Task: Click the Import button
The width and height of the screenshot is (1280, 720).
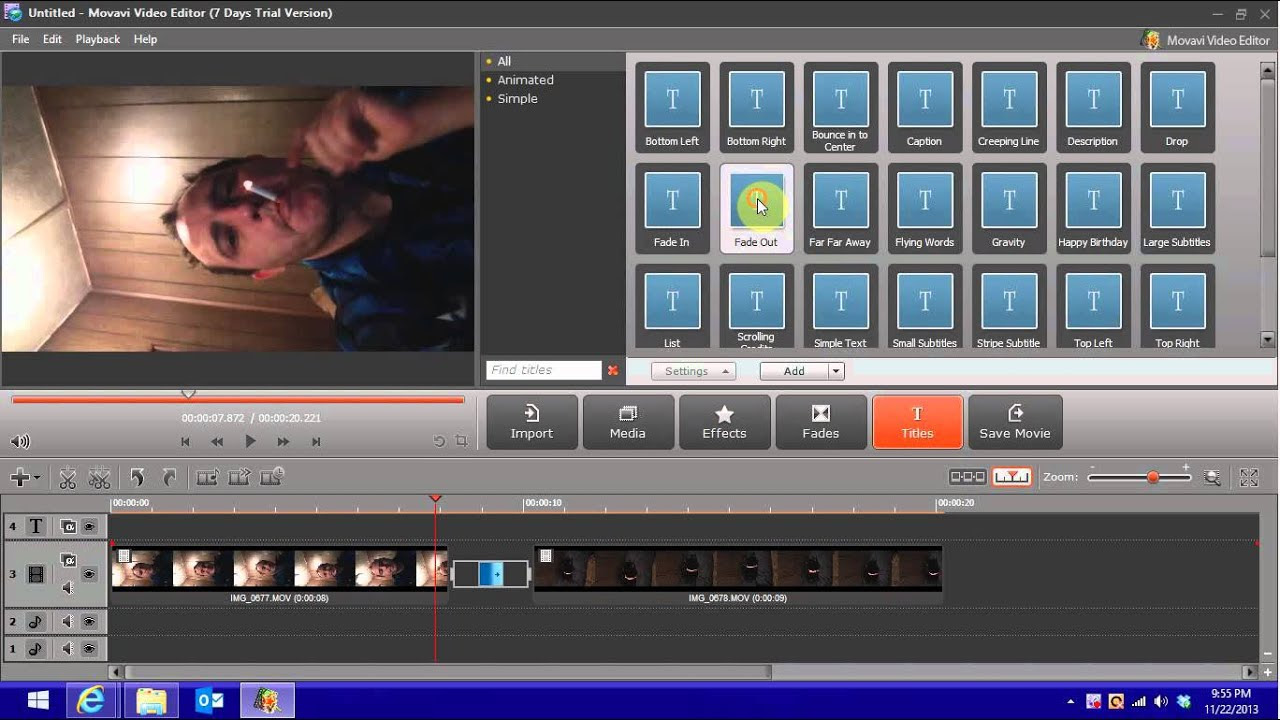Action: point(531,421)
